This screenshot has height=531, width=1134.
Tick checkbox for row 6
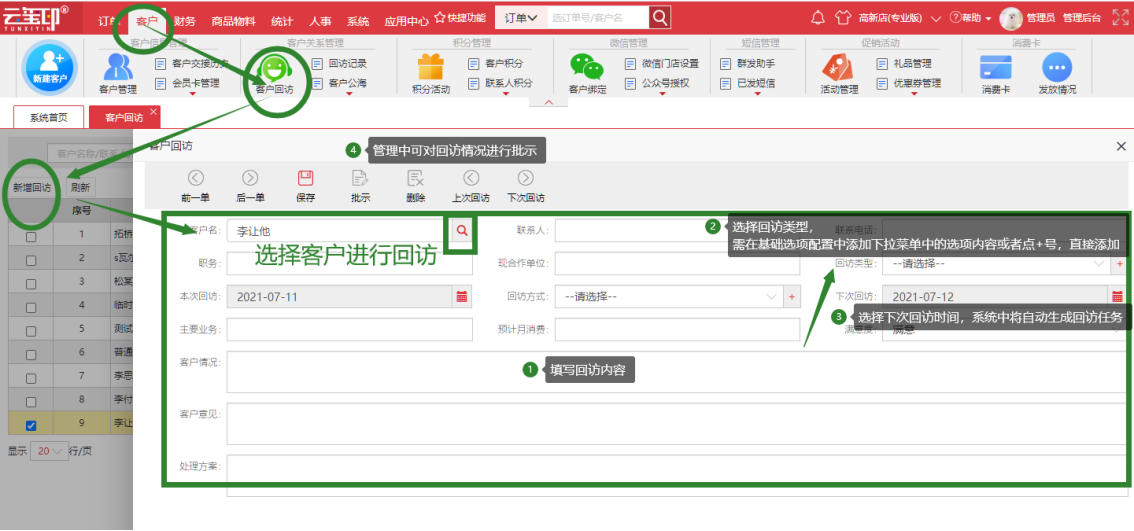tap(31, 354)
